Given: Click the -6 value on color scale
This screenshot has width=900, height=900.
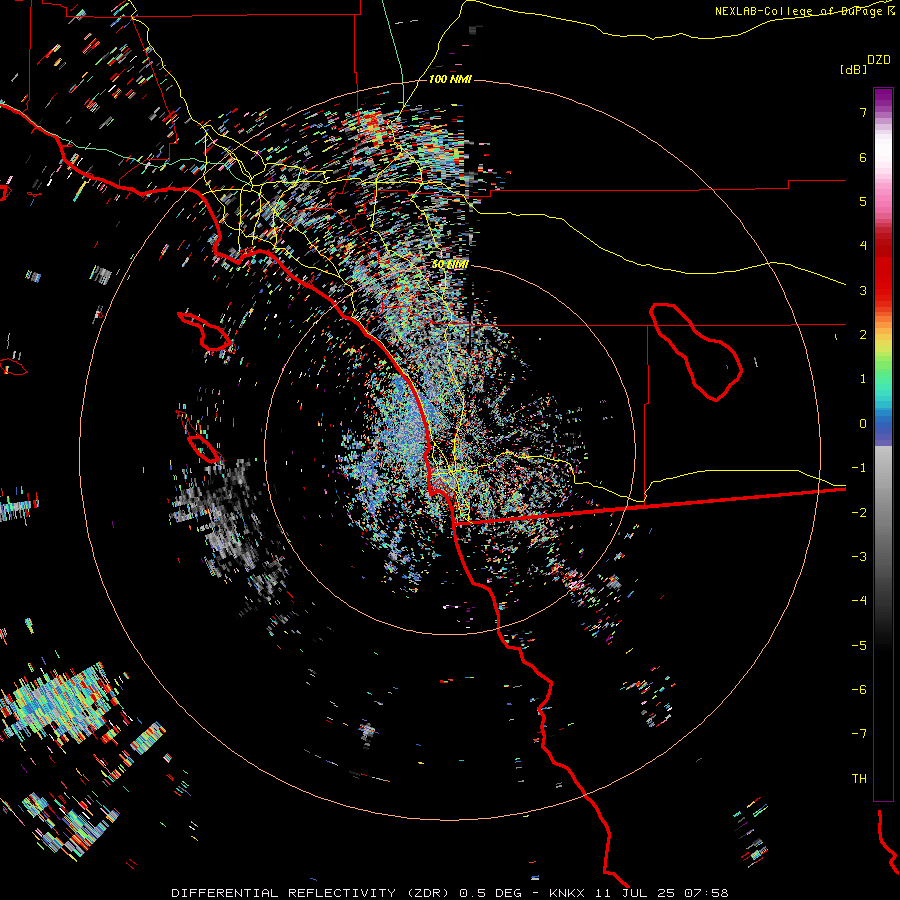Looking at the screenshot, I should (x=859, y=689).
